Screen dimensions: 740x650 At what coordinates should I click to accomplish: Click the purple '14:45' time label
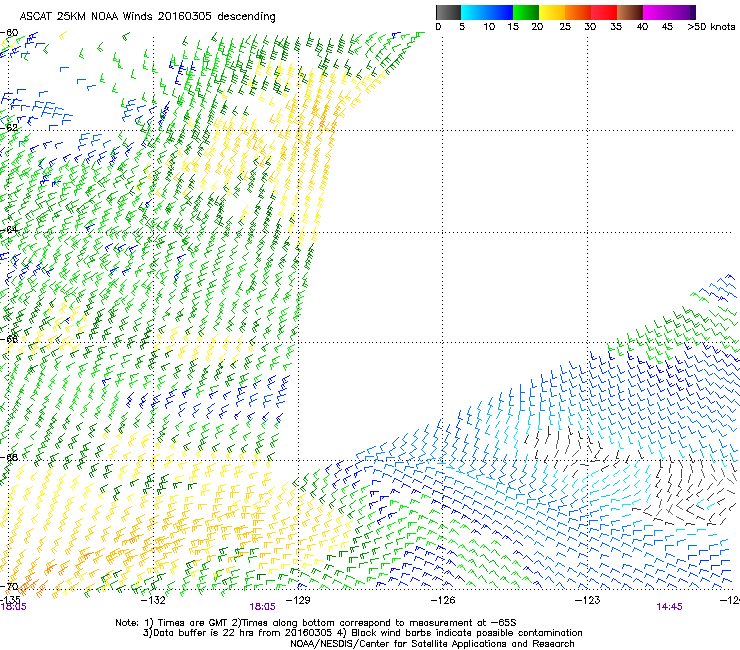point(669,607)
